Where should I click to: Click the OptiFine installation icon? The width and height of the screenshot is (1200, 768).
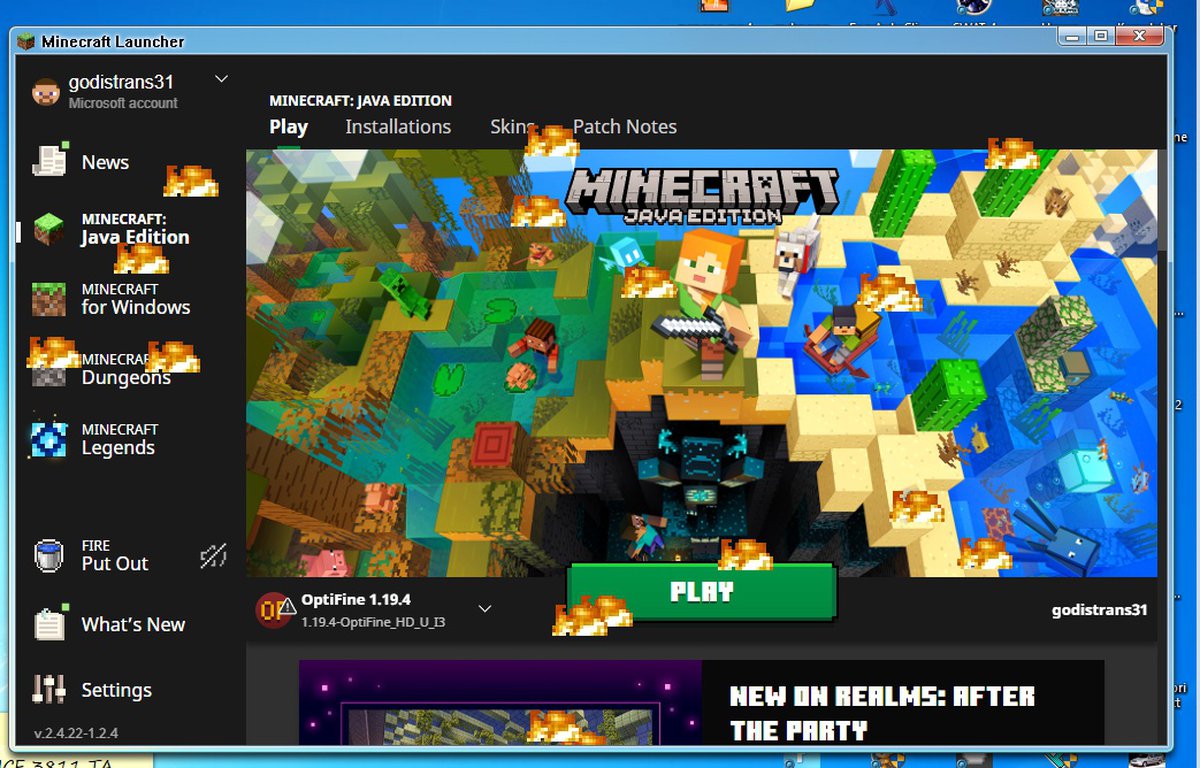[x=274, y=609]
